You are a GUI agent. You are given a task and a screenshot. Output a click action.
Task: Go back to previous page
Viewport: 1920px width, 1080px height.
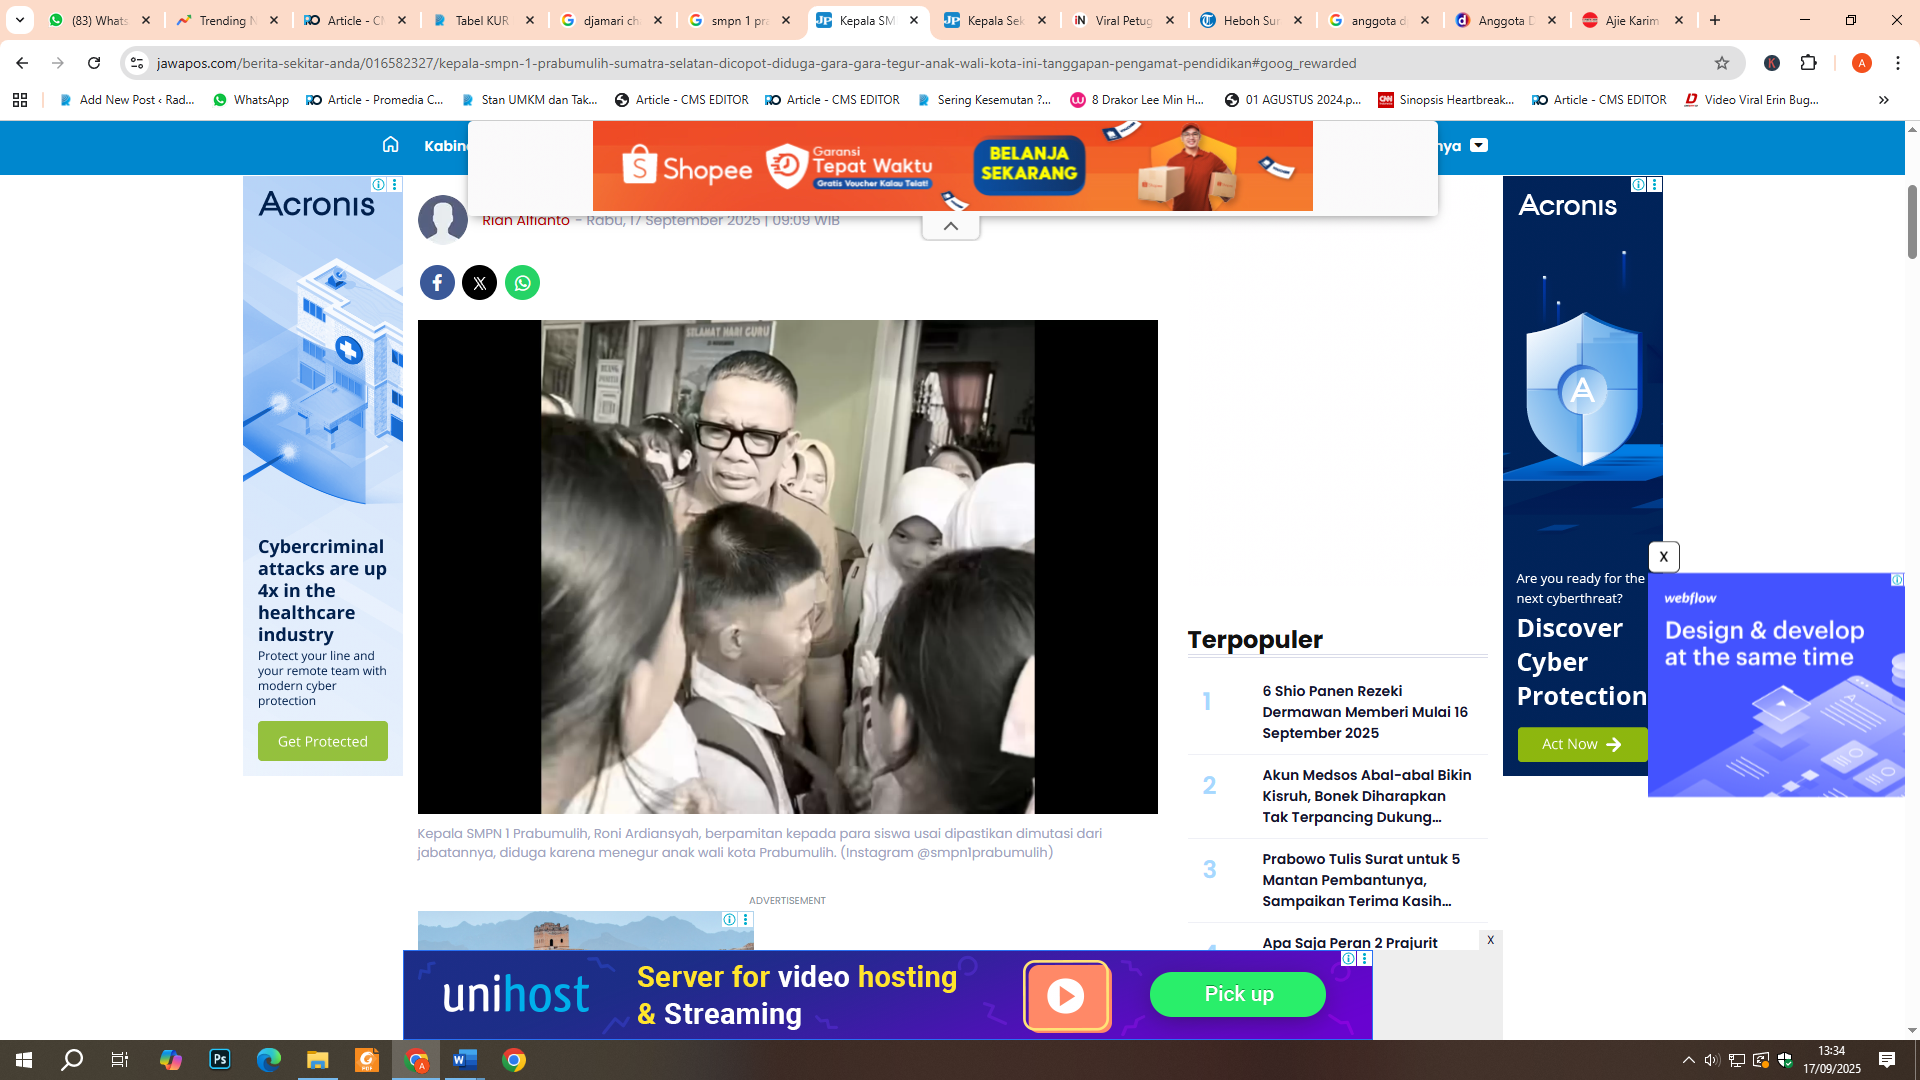click(22, 63)
